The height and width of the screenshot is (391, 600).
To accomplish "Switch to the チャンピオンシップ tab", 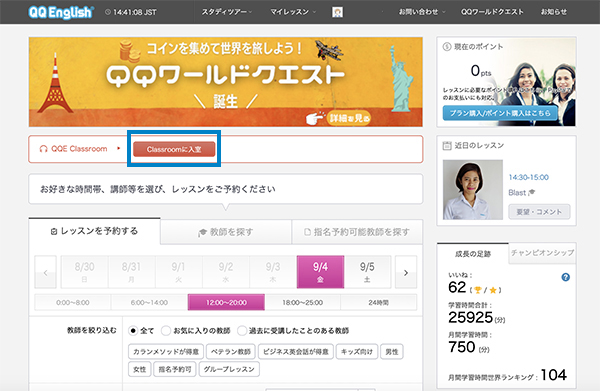I will point(542,253).
